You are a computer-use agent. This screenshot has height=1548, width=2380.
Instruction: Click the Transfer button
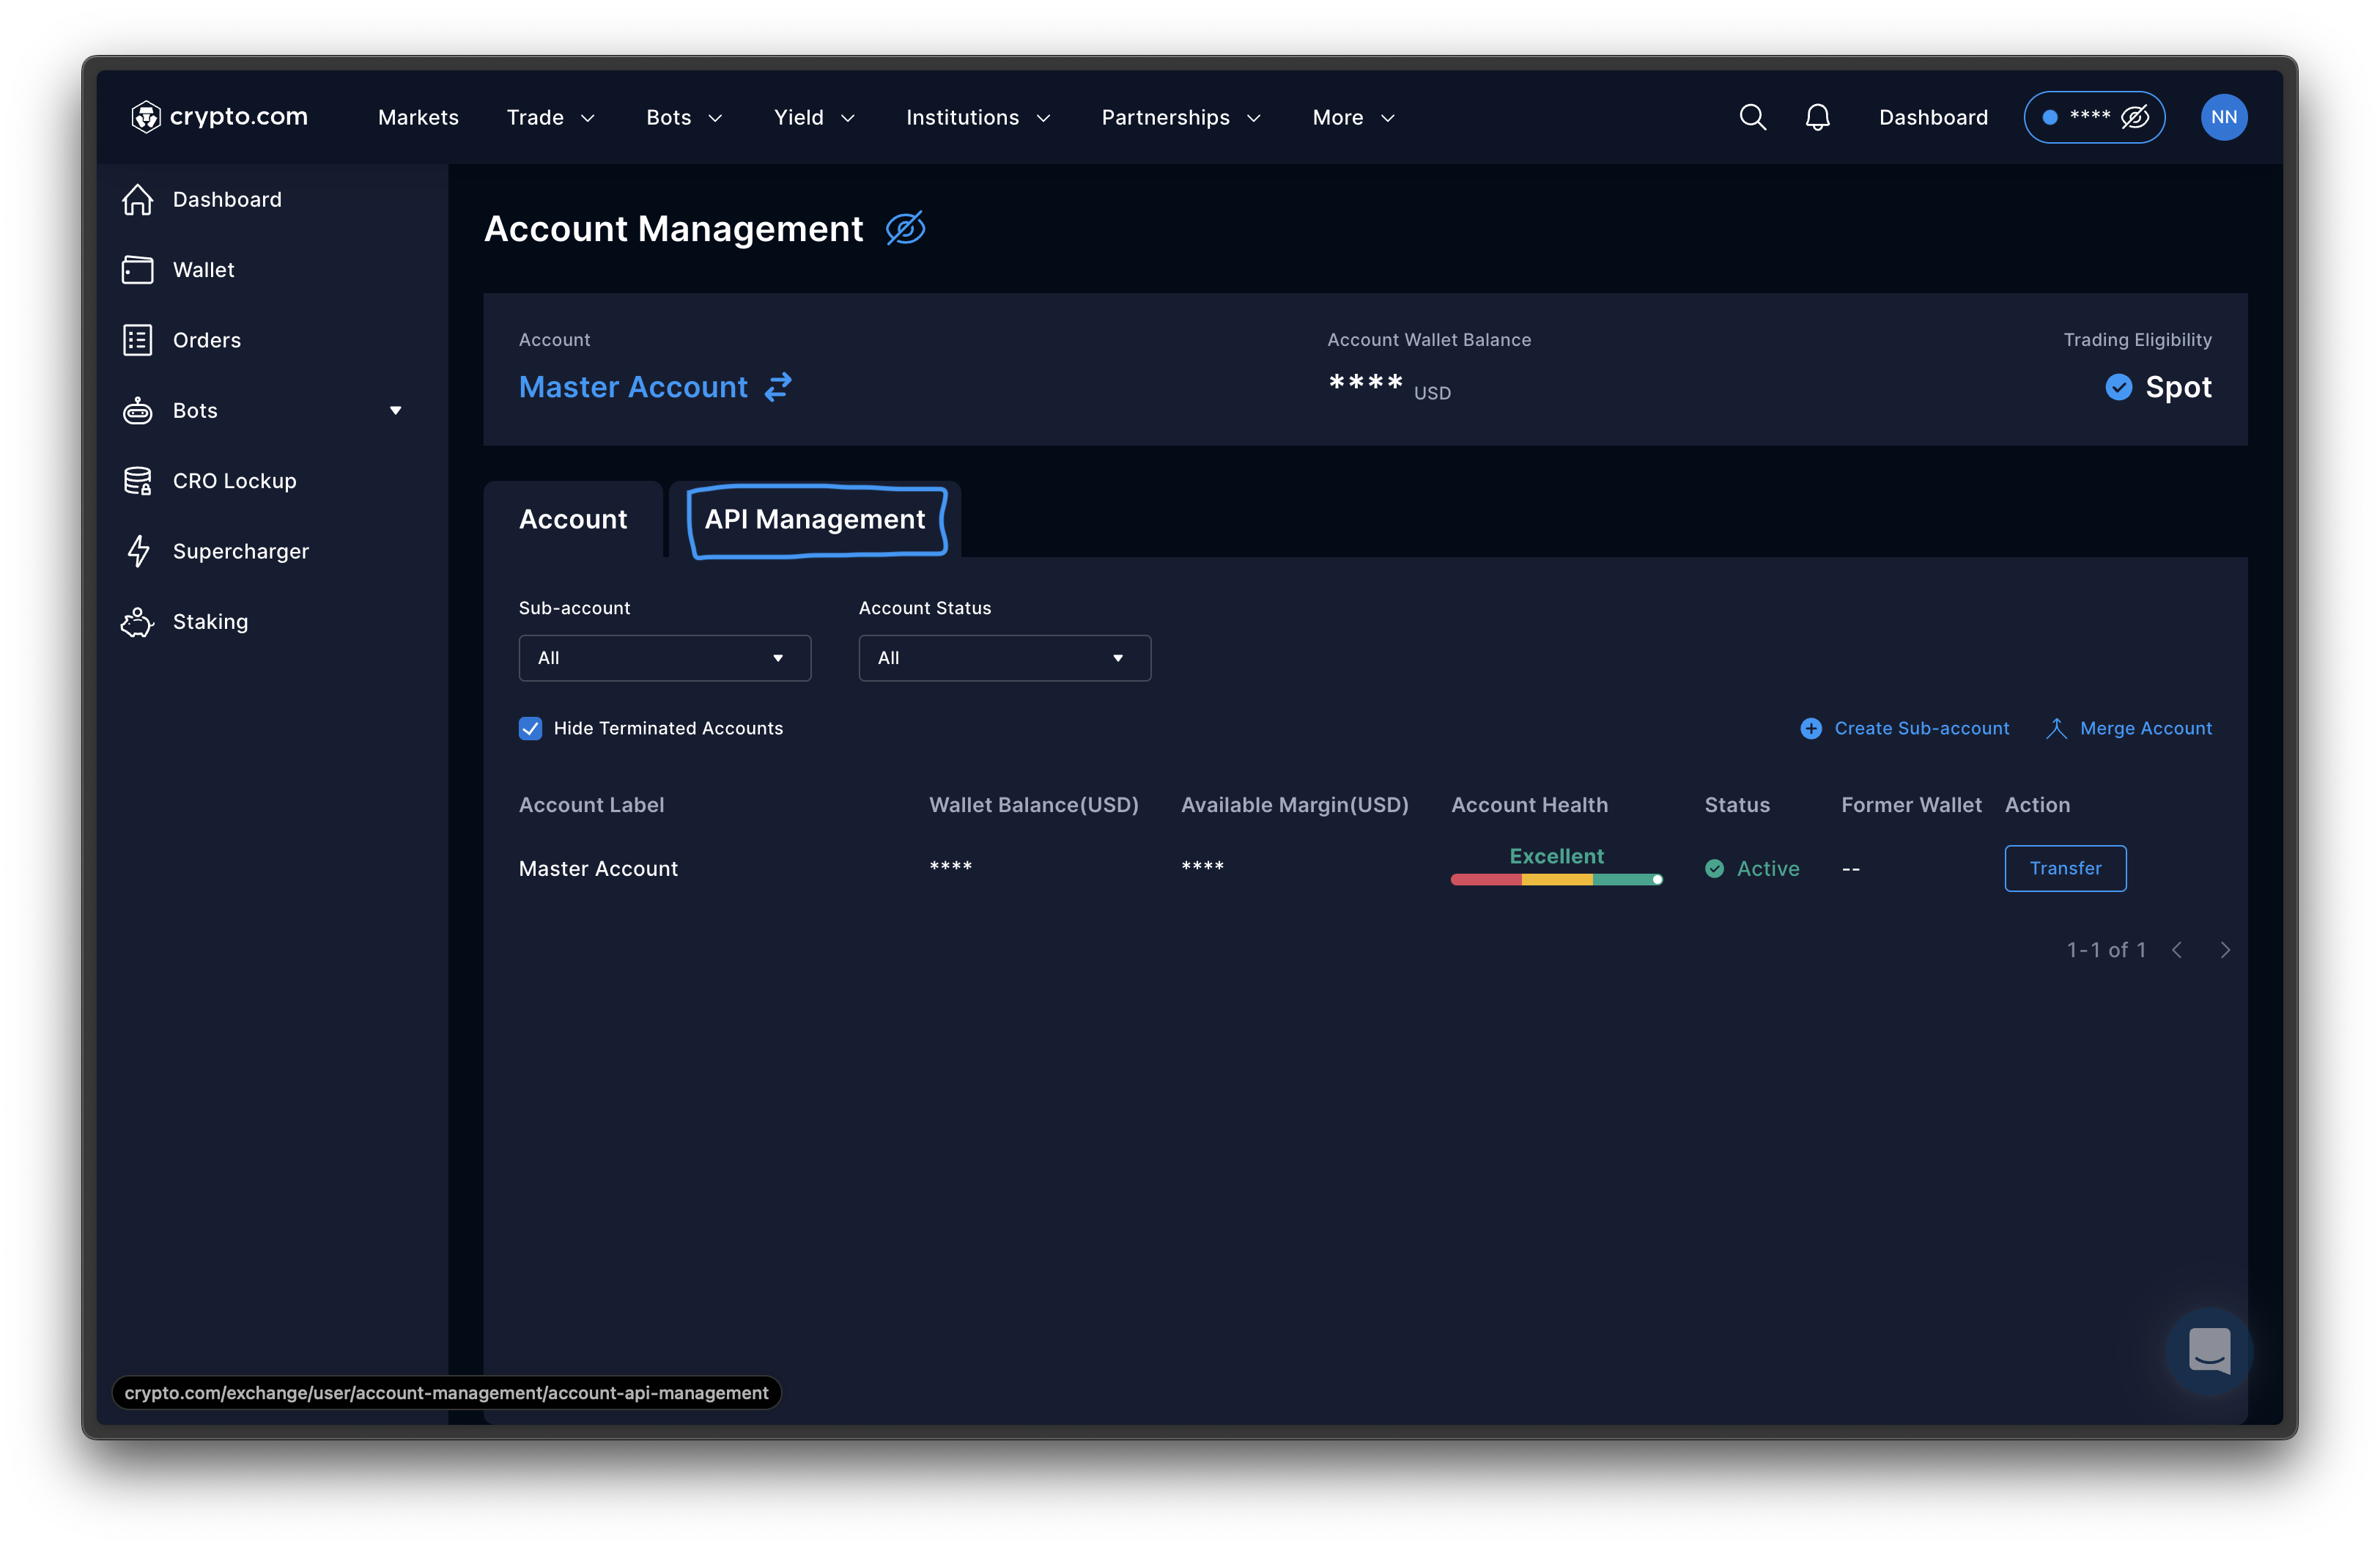pos(2065,868)
